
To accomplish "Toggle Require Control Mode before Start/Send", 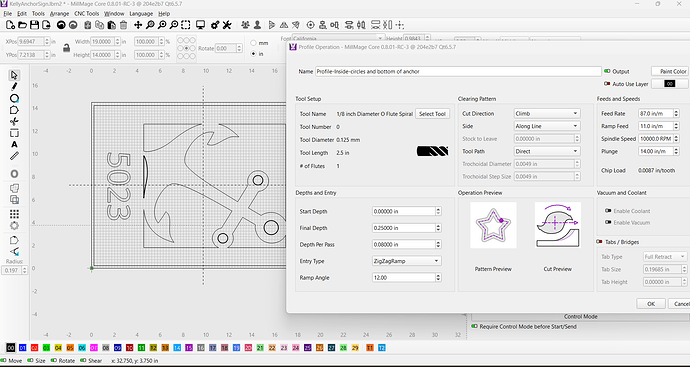I will coord(474,327).
